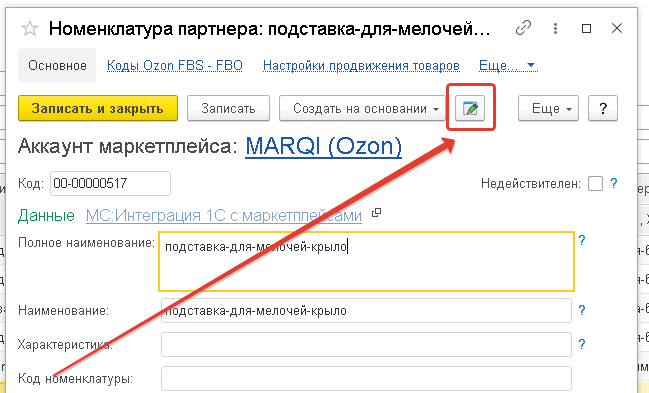Click the edit form pencil icon button
Viewport: 649px width, 393px height.
[x=470, y=108]
